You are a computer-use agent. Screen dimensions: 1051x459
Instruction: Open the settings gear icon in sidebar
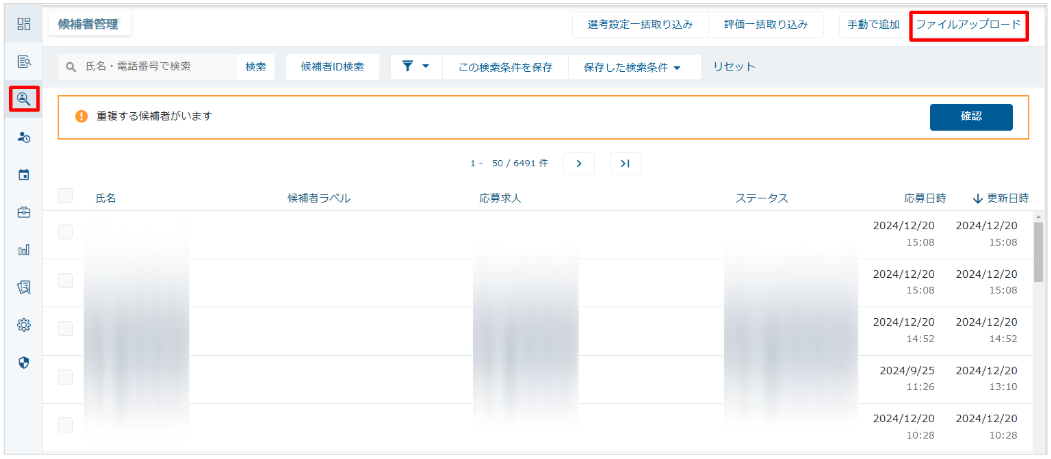pos(24,325)
